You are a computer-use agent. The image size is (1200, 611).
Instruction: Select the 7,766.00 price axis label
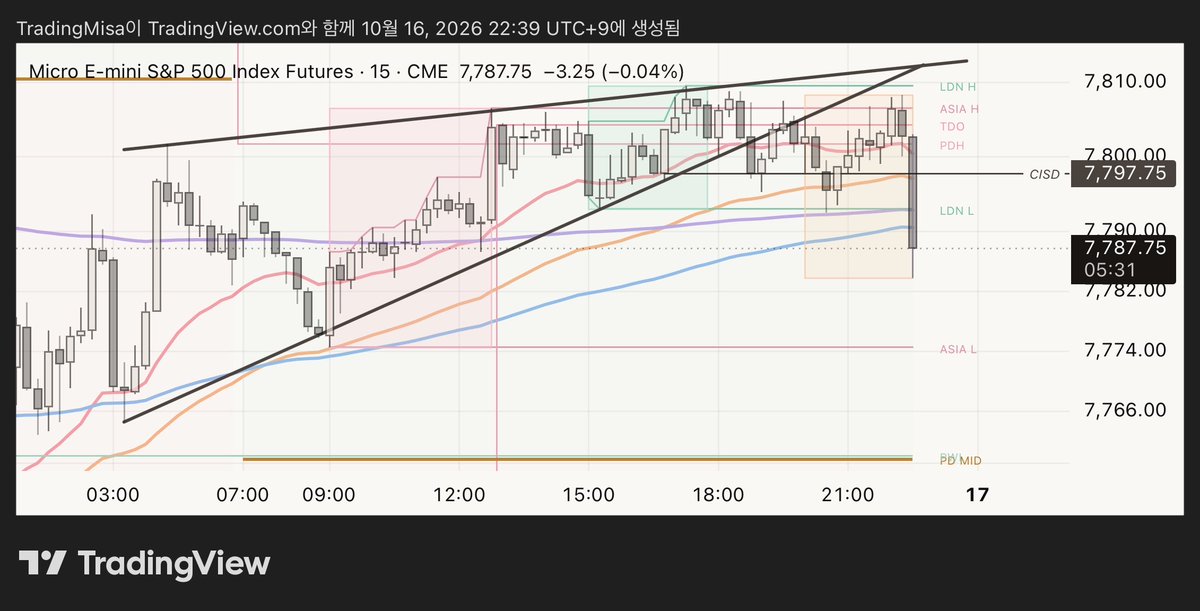pos(1128,410)
